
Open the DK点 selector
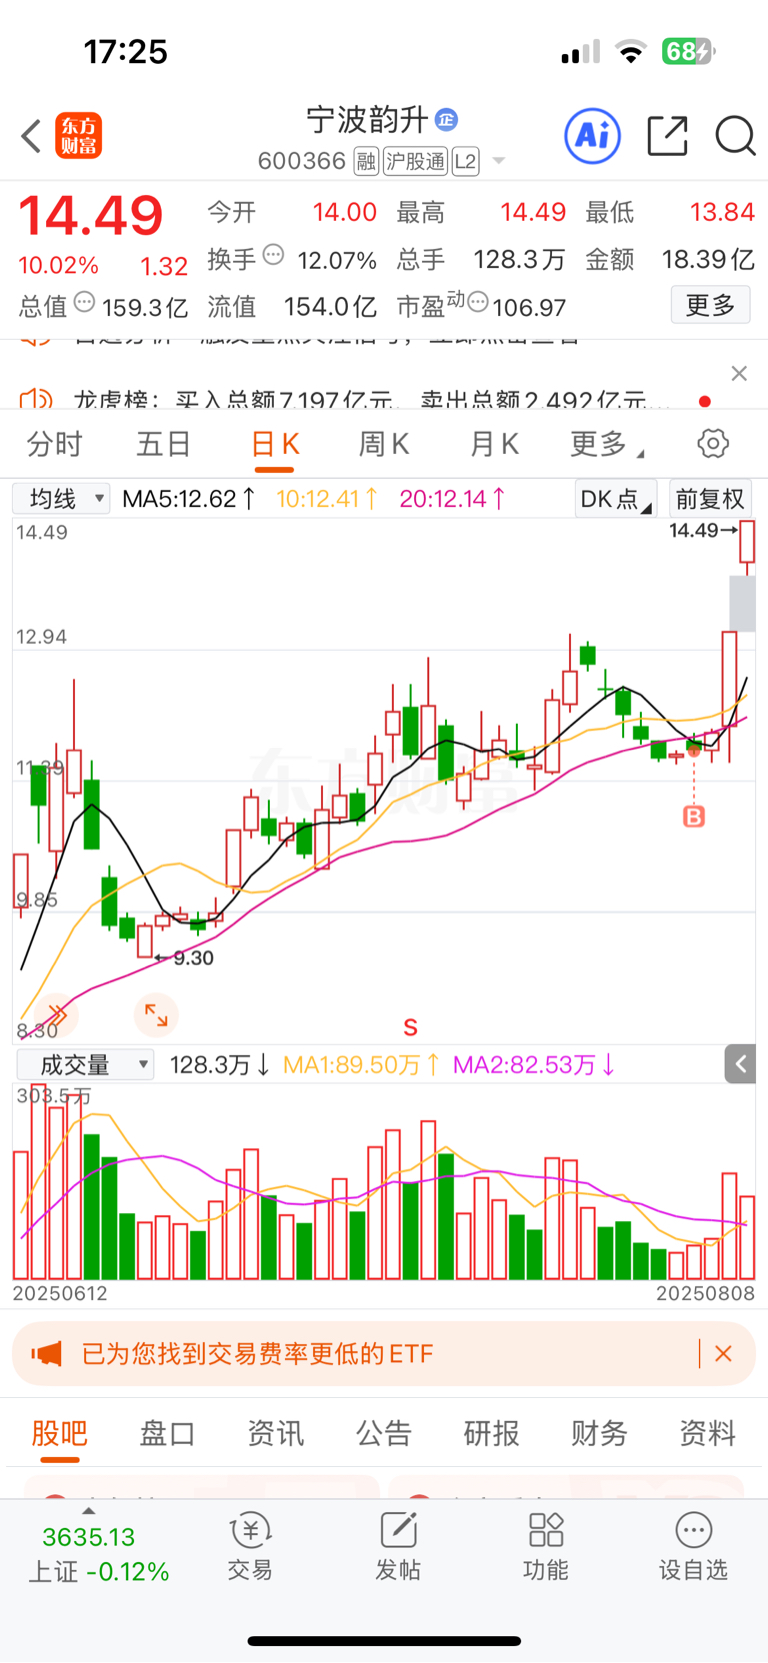click(x=615, y=499)
